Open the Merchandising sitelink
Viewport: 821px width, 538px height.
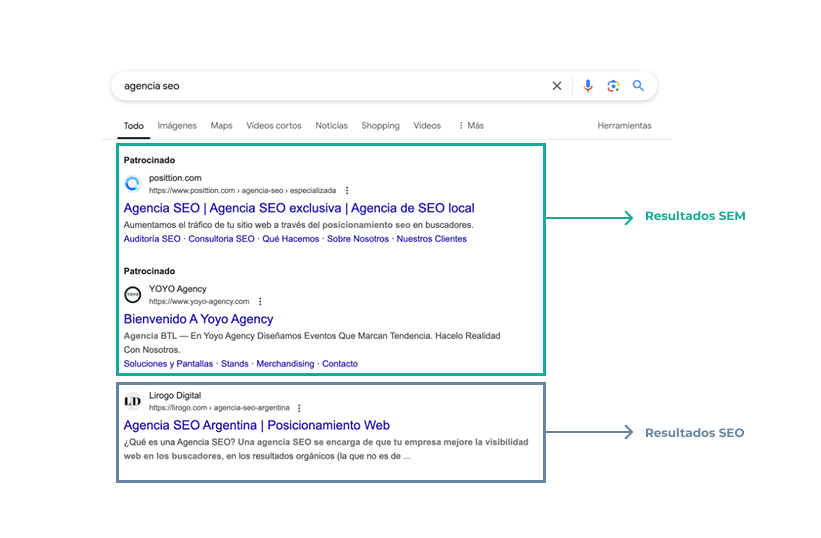(285, 364)
